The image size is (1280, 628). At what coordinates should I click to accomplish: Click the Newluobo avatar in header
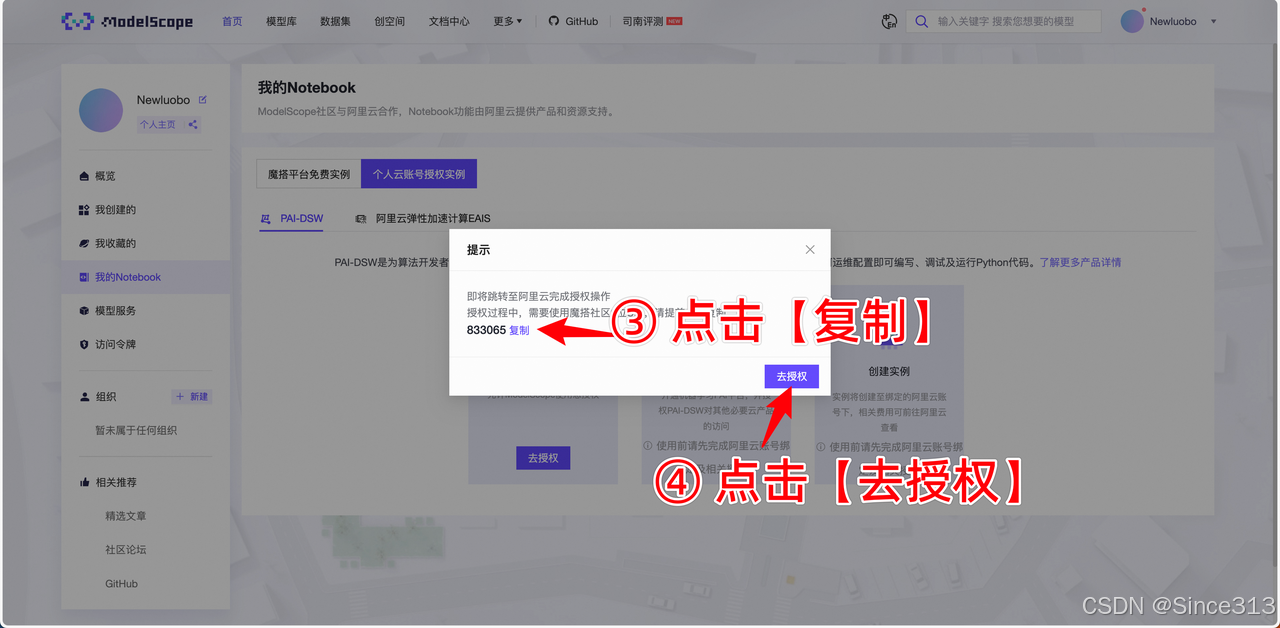tap(1132, 21)
